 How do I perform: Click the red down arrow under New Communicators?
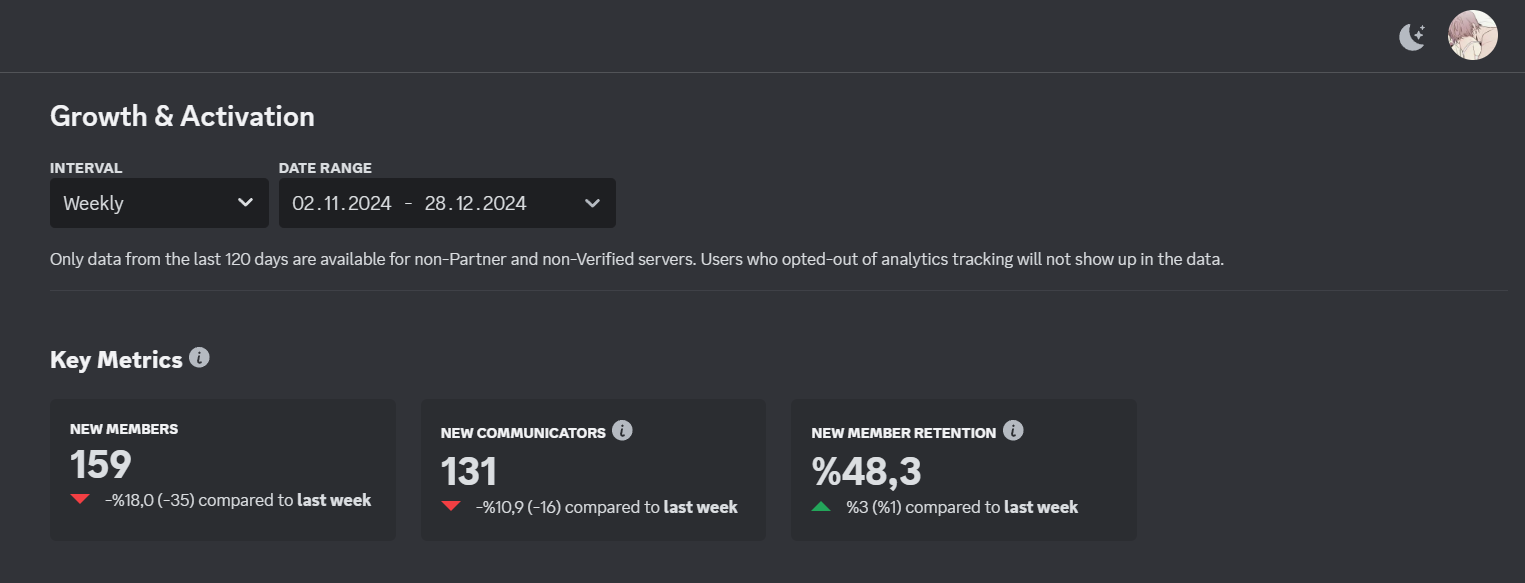point(451,506)
